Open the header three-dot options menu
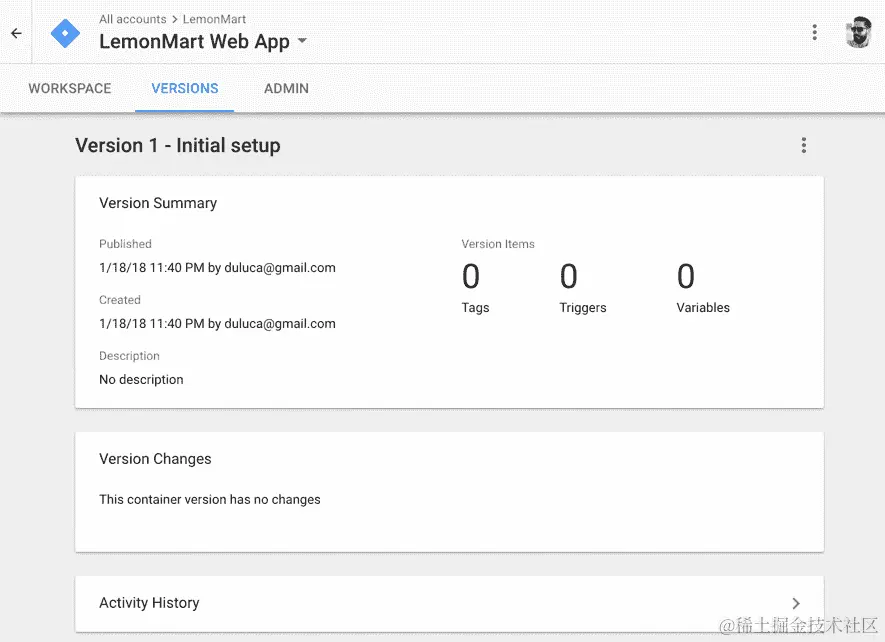 tap(814, 32)
